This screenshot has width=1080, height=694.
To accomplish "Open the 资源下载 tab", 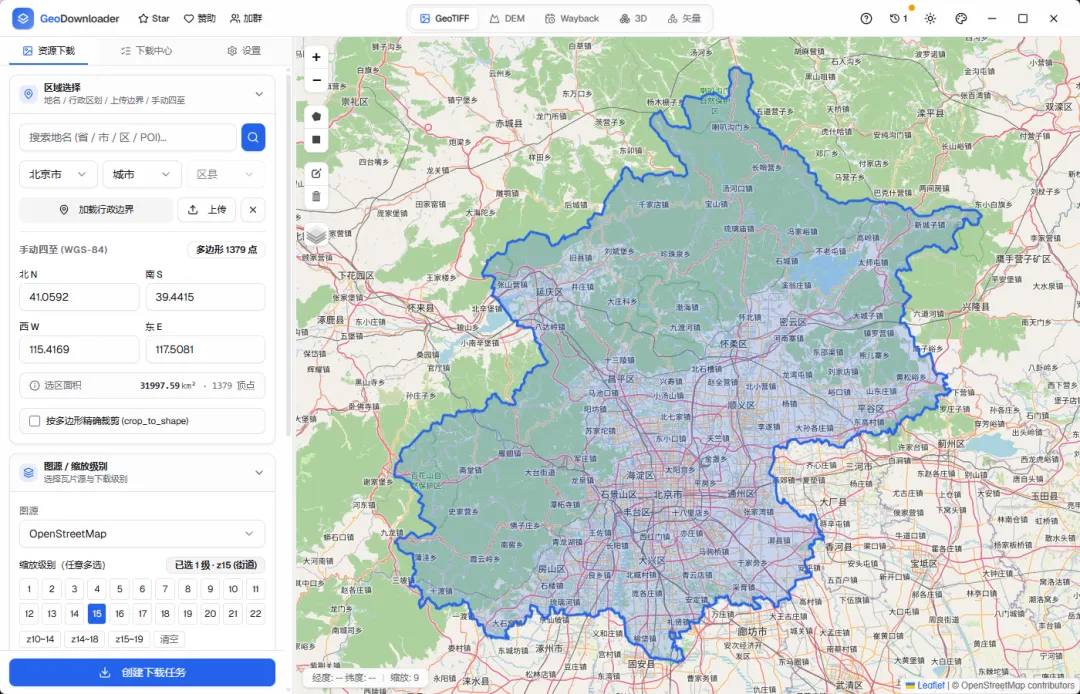I will pyautogui.click(x=48, y=50).
